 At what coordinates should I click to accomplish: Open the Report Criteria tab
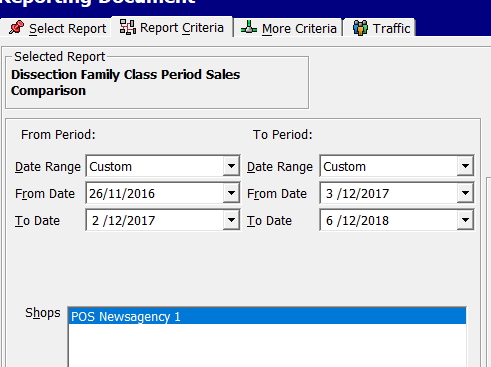(172, 27)
